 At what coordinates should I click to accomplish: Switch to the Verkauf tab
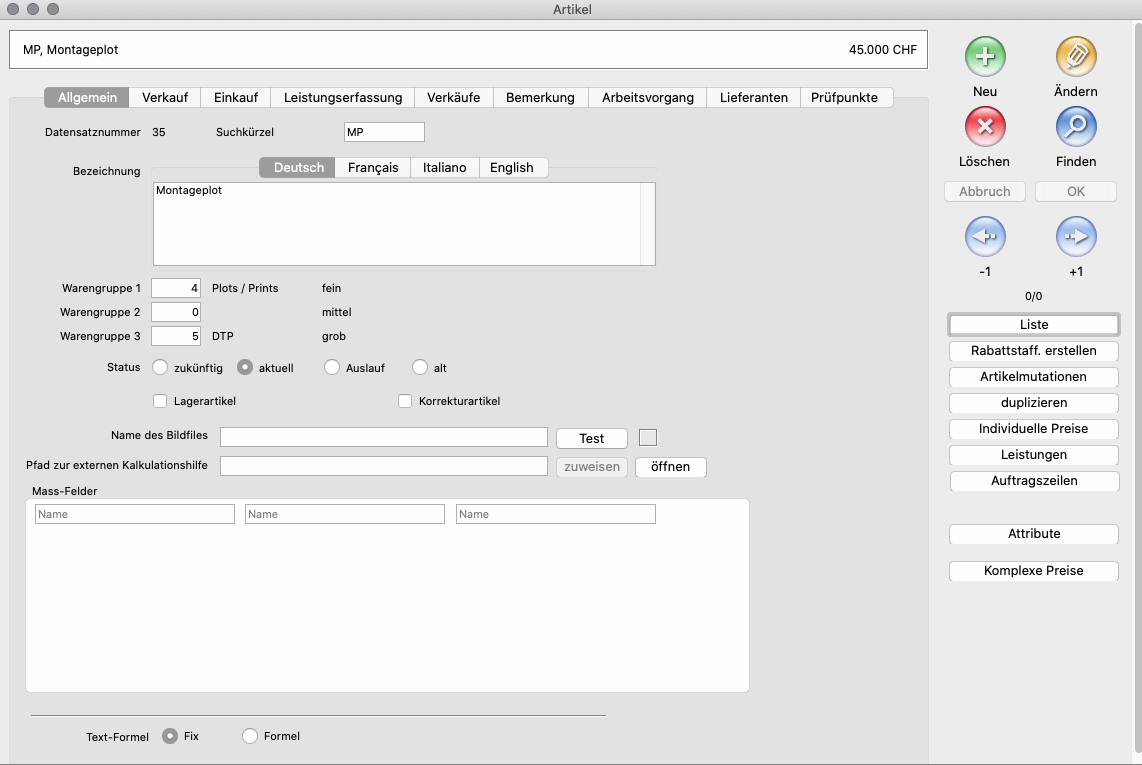click(165, 97)
